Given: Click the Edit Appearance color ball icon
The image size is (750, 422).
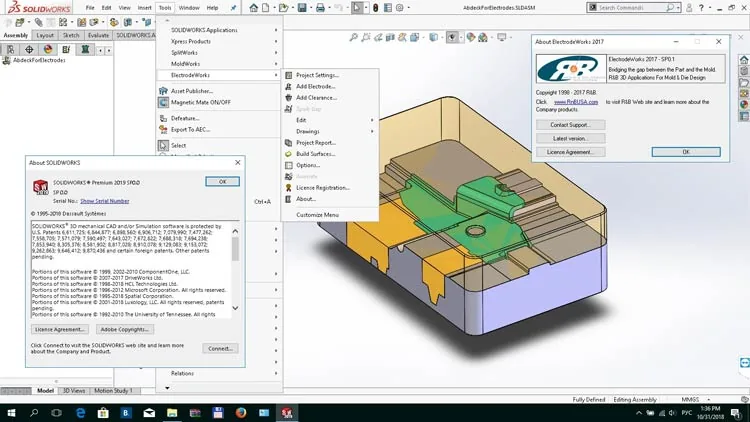Looking at the screenshot, I should point(471,37).
